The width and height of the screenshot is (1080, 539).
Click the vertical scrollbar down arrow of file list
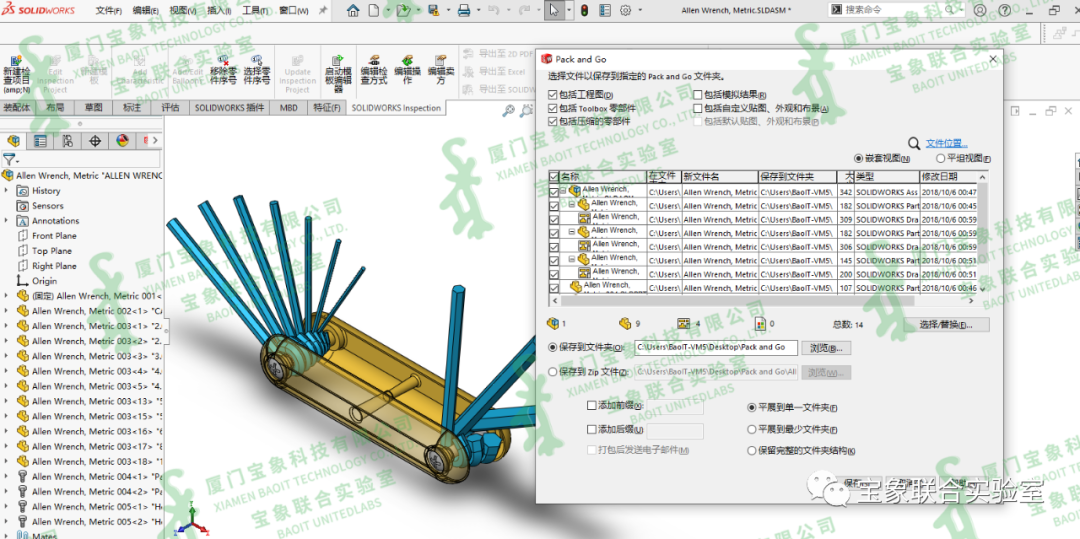tap(982, 289)
